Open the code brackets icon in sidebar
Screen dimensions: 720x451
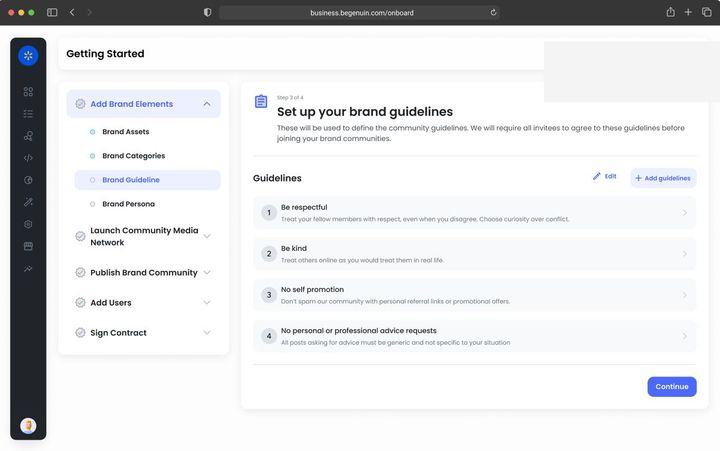[28, 158]
